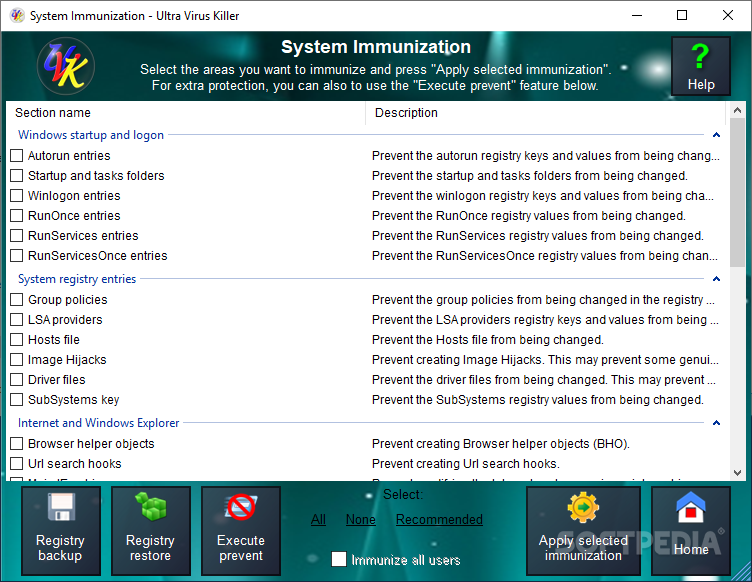
Task: Check the Driver files box
Action: (x=17, y=380)
